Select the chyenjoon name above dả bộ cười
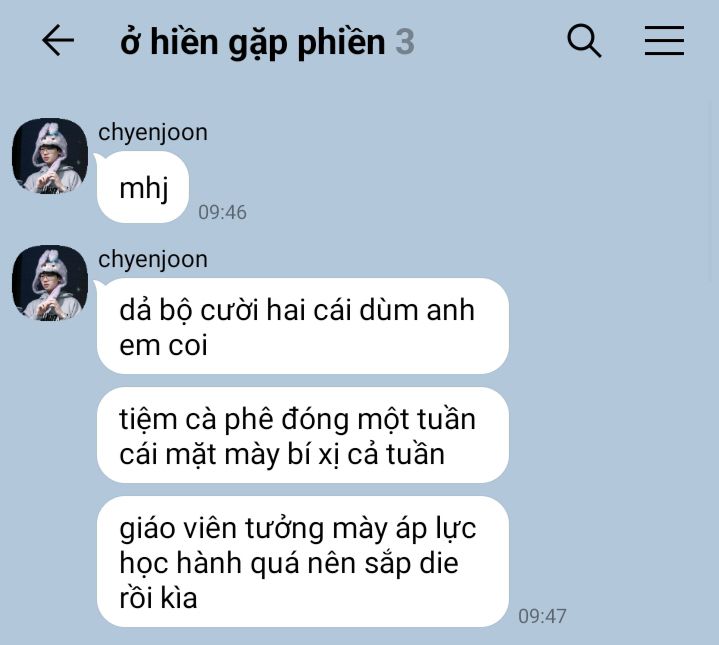Viewport: 719px width, 645px height. pos(153,259)
